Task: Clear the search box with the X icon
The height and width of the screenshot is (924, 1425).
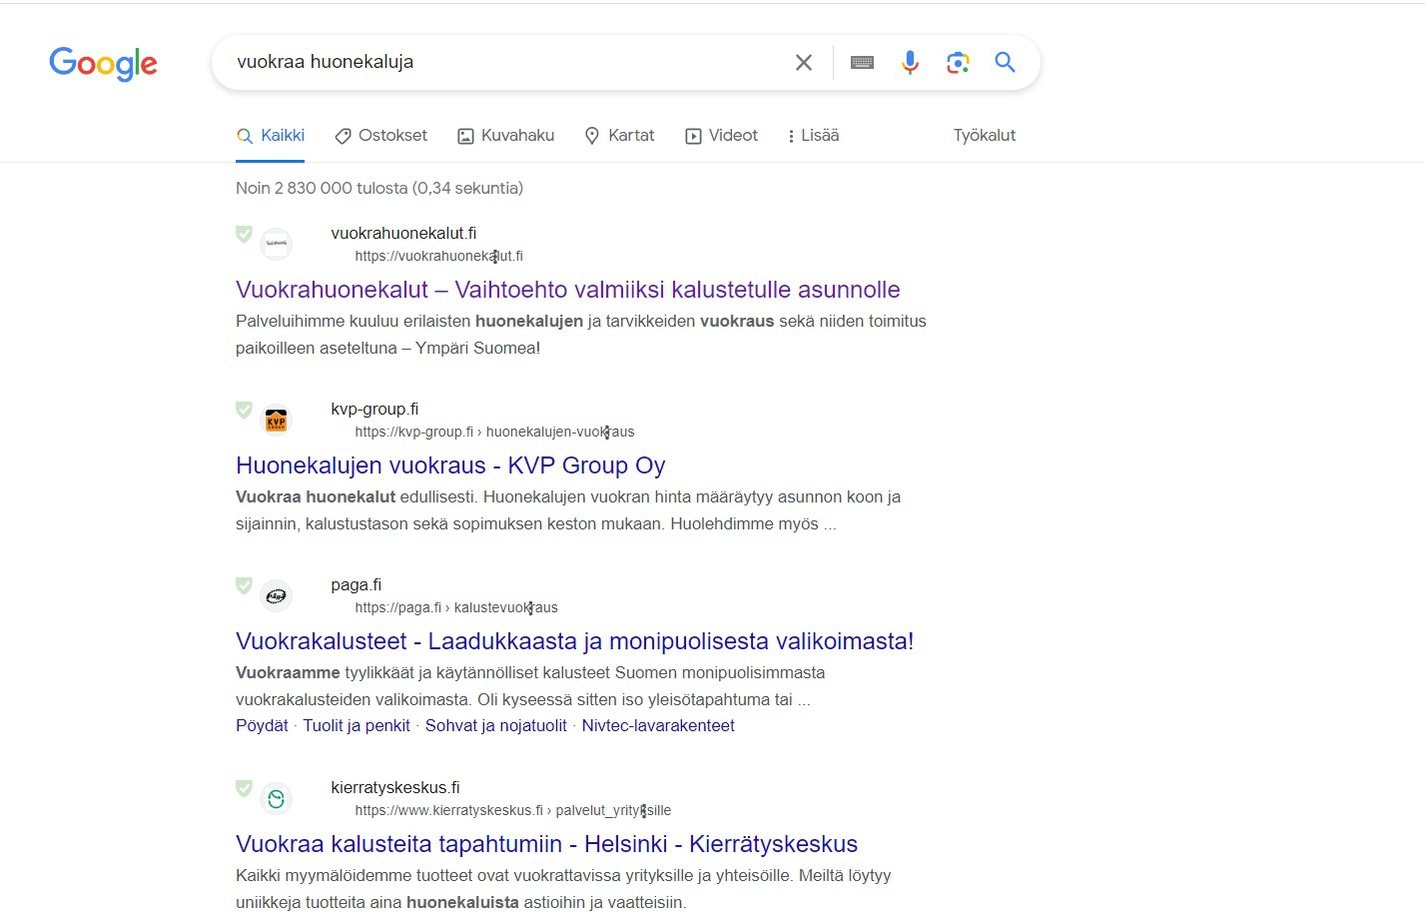Action: [x=803, y=63]
